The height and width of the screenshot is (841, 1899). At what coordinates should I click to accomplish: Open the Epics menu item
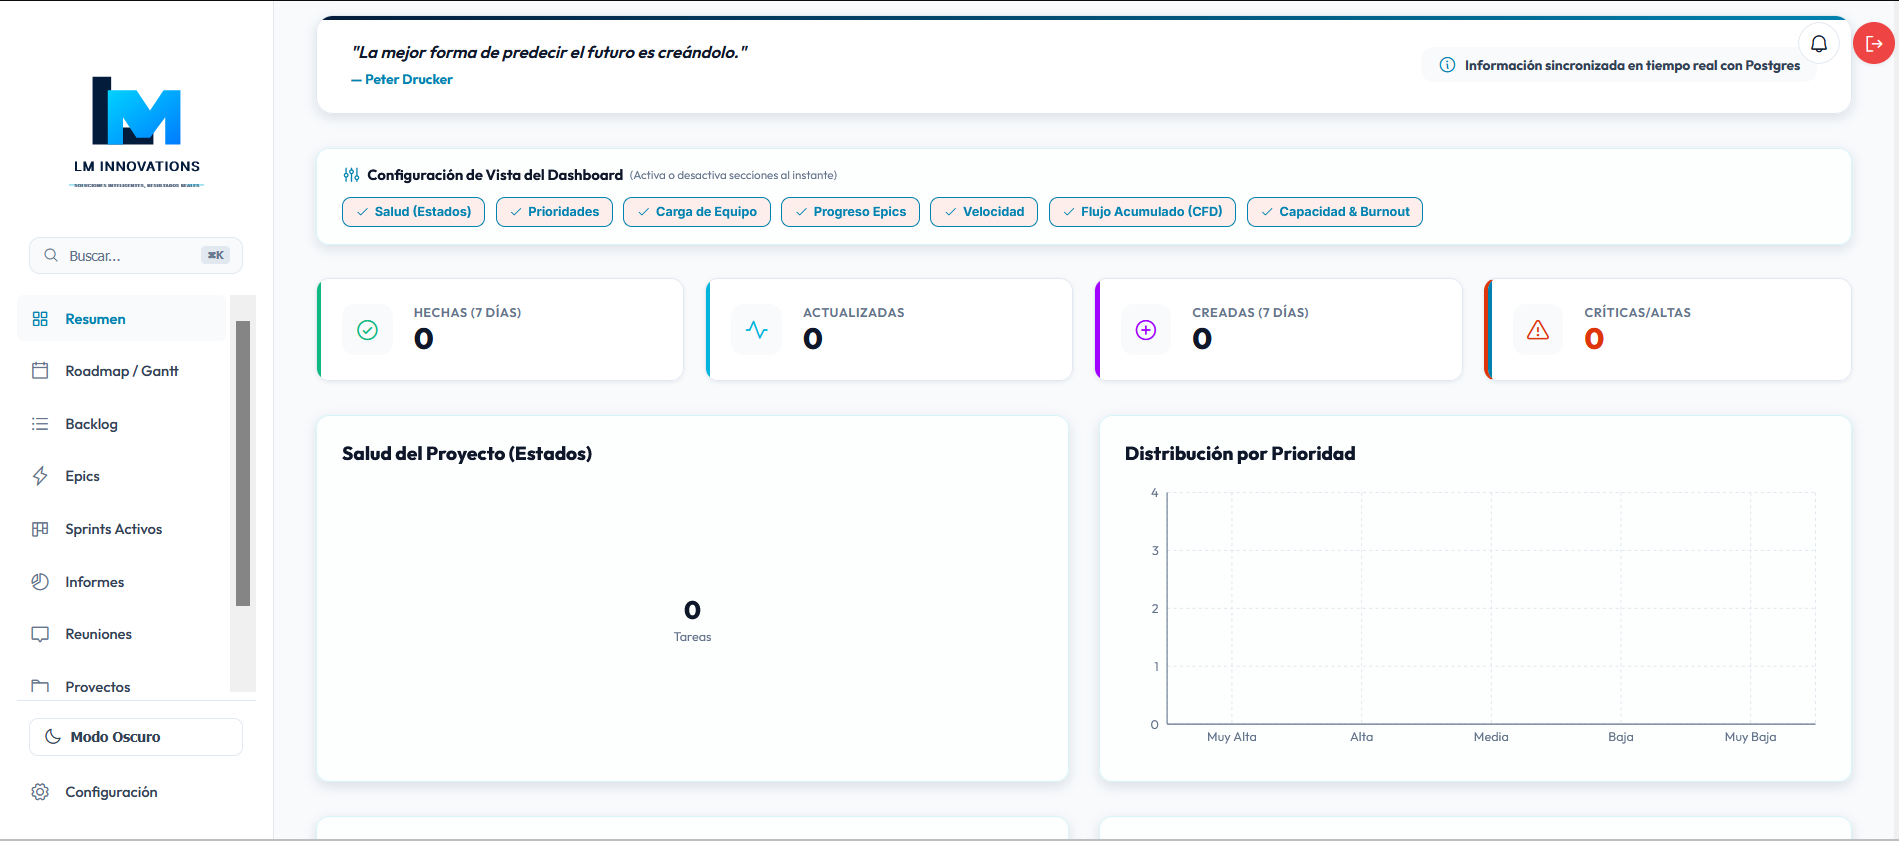[x=122, y=476]
